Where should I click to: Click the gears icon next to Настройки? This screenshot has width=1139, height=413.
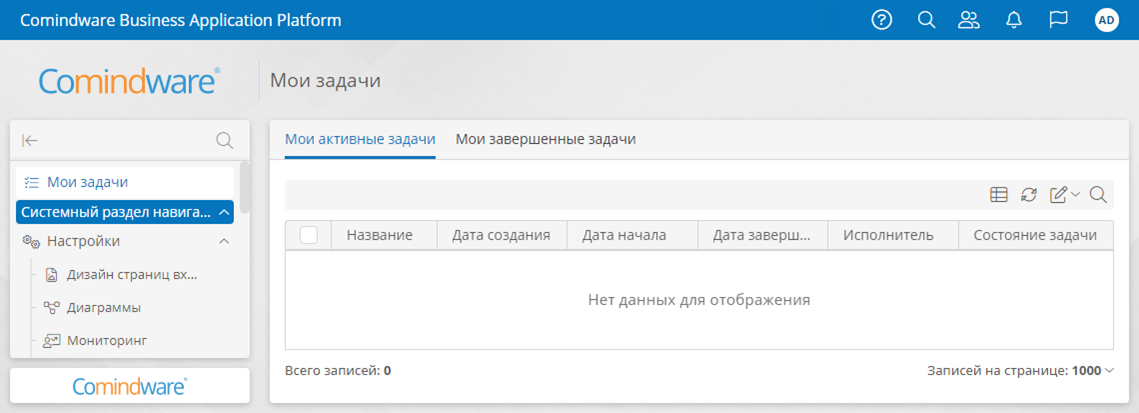point(31,241)
